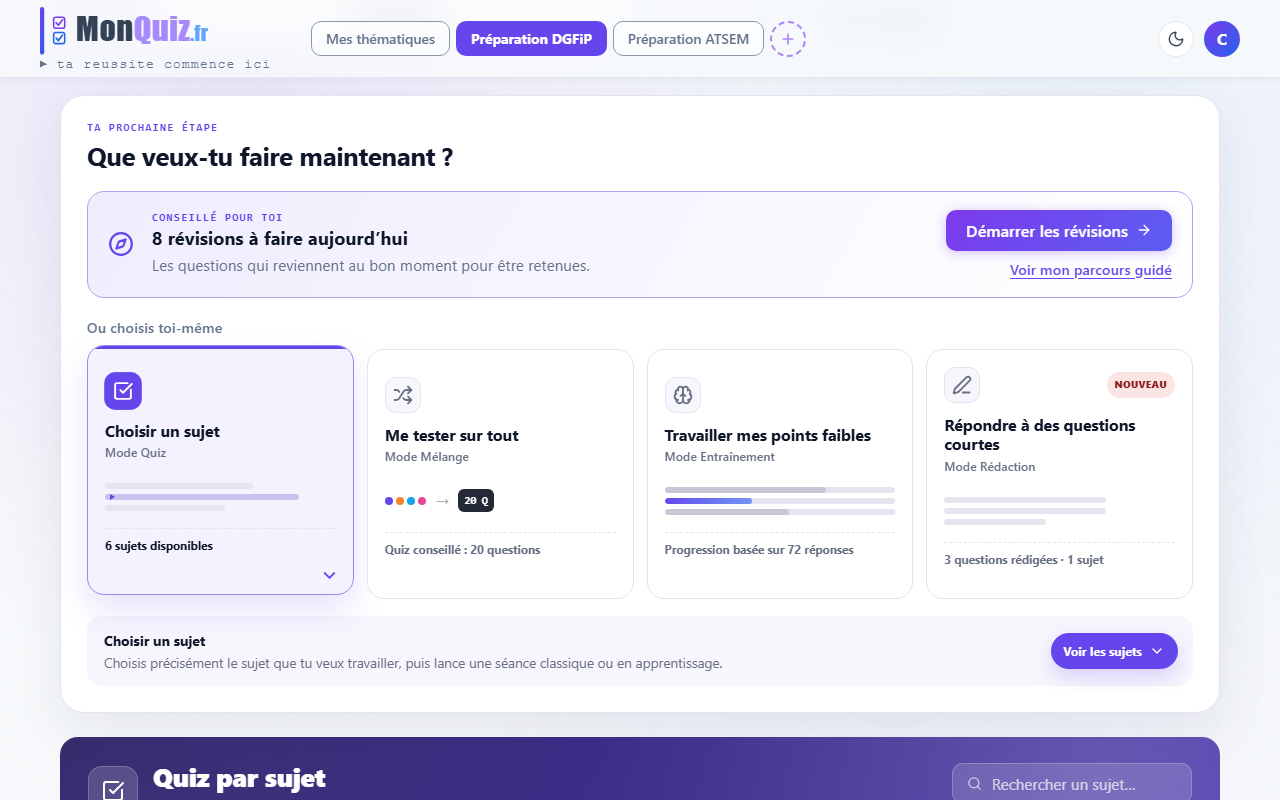The image size is (1280, 800).
Task: Expand the Voir les sujets dropdown button
Action: tap(1114, 651)
